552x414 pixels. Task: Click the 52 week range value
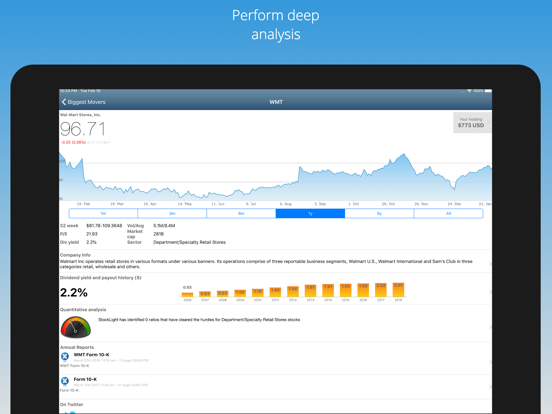coord(104,226)
